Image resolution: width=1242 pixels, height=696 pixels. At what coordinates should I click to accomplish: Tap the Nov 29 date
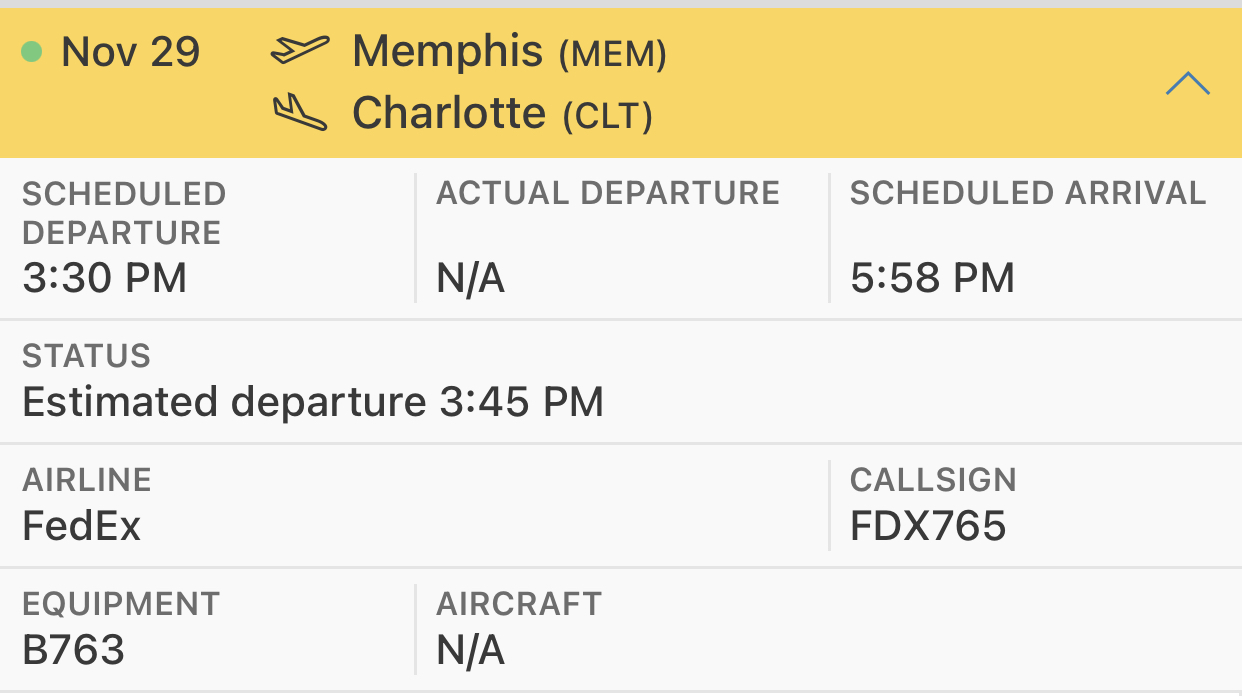[130, 51]
